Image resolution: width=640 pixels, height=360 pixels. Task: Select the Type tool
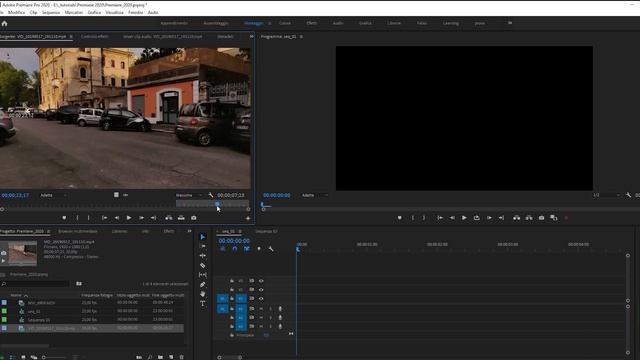tap(203, 304)
